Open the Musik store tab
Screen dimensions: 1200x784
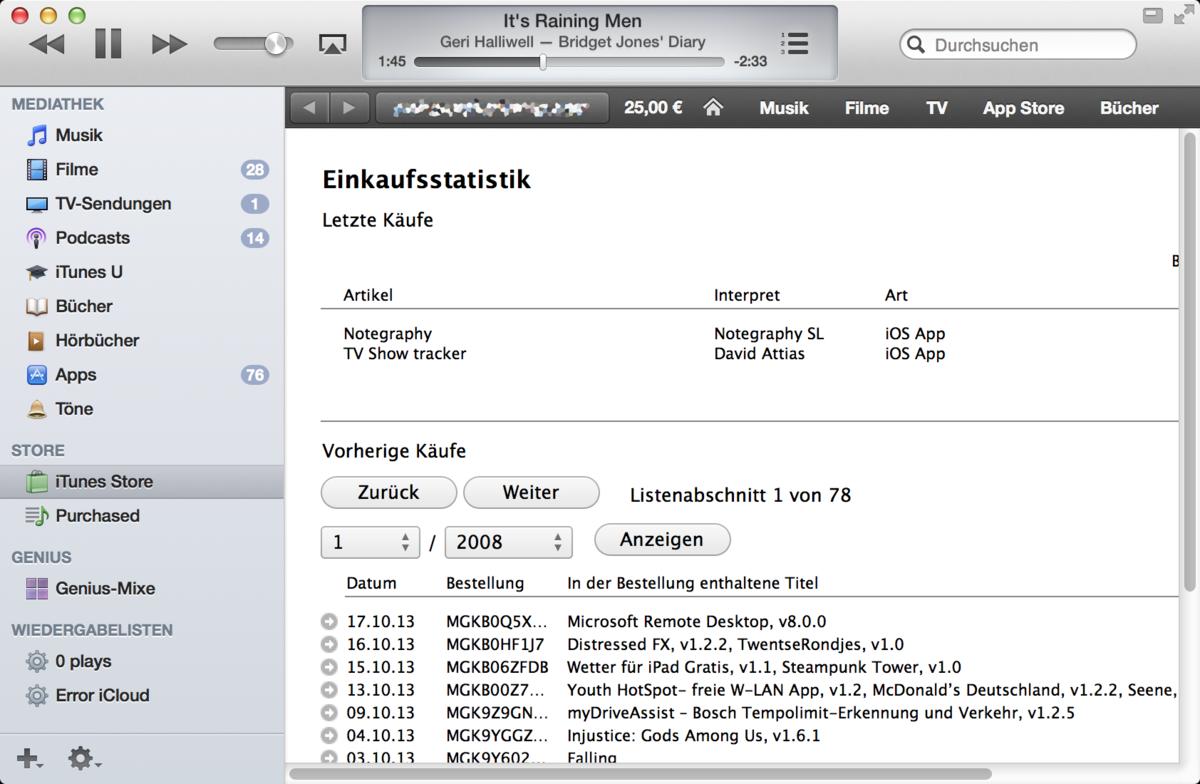click(783, 108)
